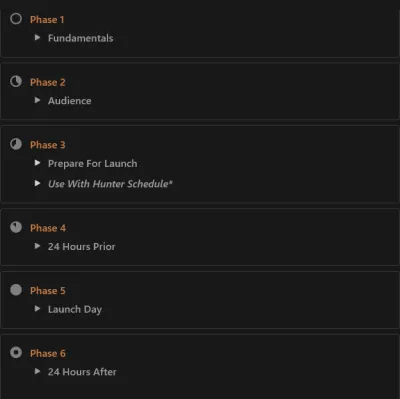Click the Phase 3 heading text
The height and width of the screenshot is (399, 400).
(48, 145)
